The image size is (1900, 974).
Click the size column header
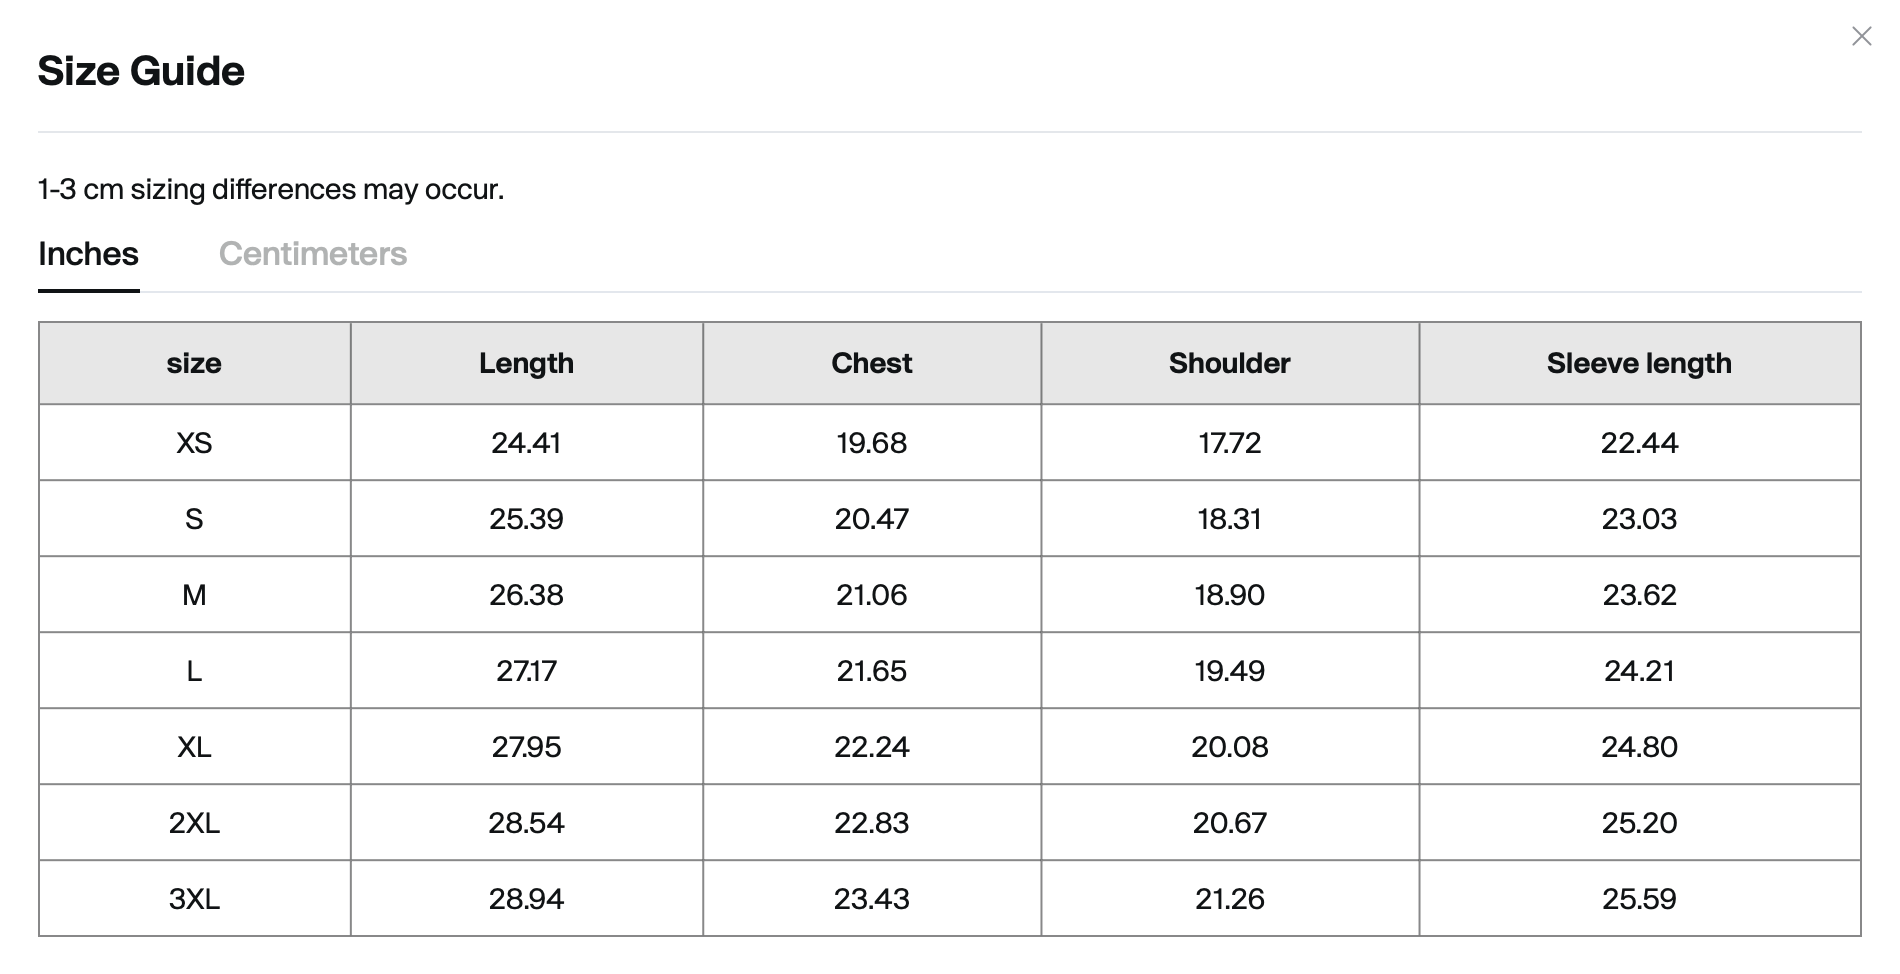(x=194, y=363)
